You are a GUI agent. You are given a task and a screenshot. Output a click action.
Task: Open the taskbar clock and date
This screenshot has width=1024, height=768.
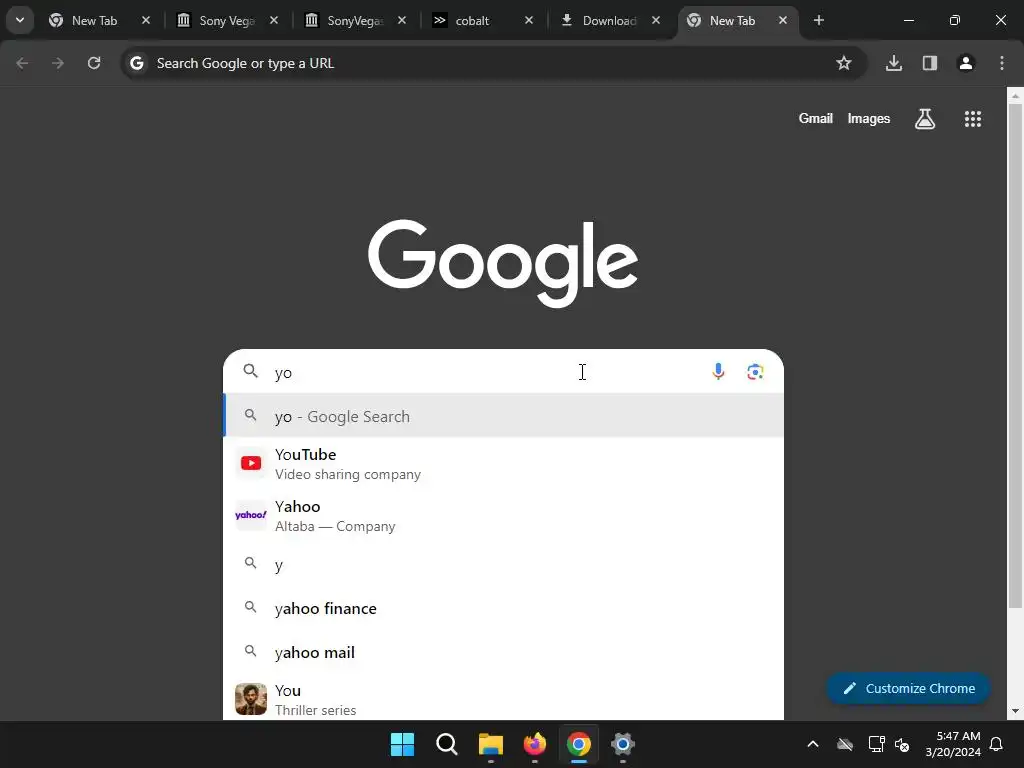(x=953, y=744)
